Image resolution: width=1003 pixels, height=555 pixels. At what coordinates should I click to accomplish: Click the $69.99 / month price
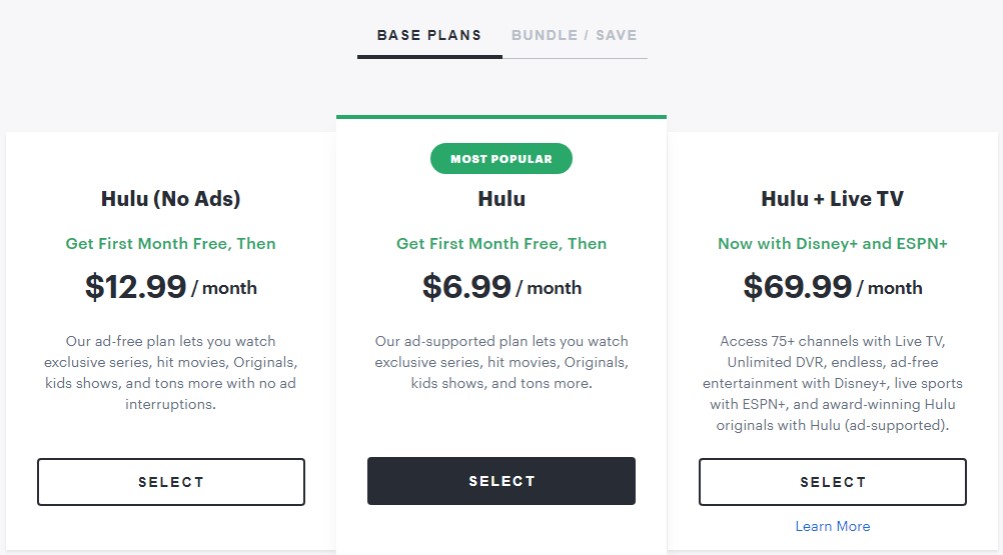tap(832, 286)
